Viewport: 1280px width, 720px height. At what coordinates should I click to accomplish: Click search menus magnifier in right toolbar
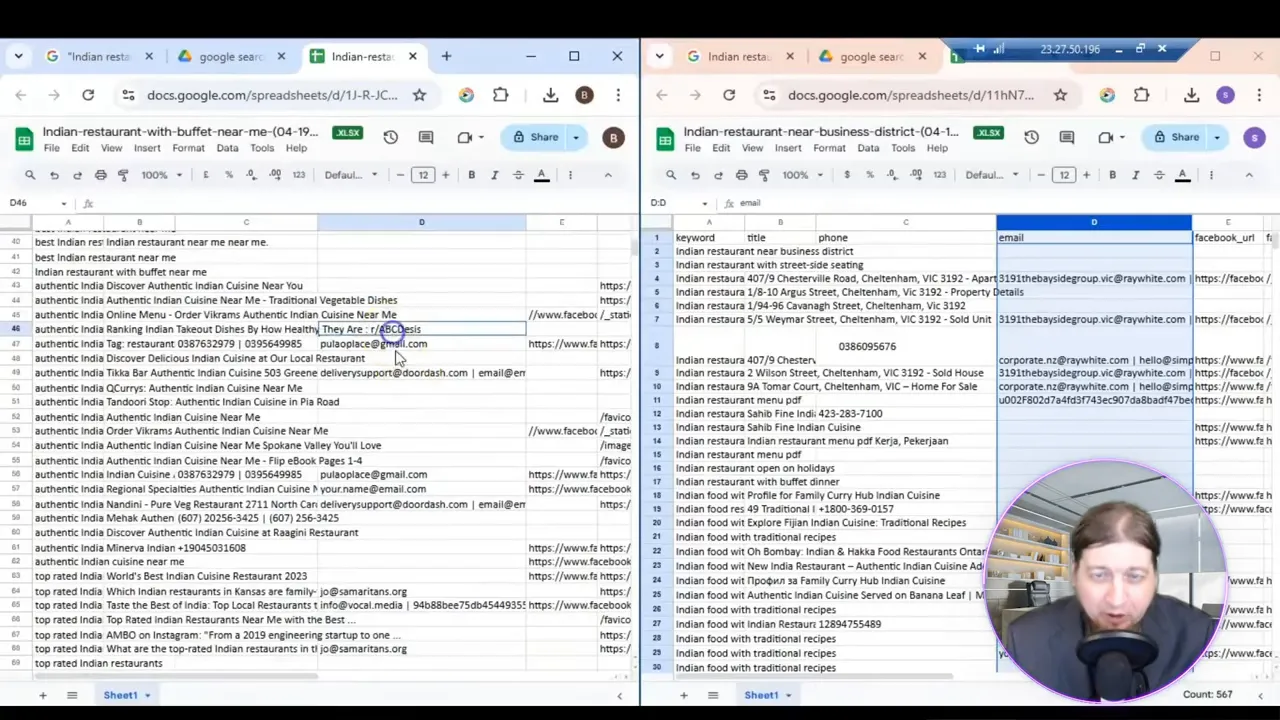click(671, 175)
